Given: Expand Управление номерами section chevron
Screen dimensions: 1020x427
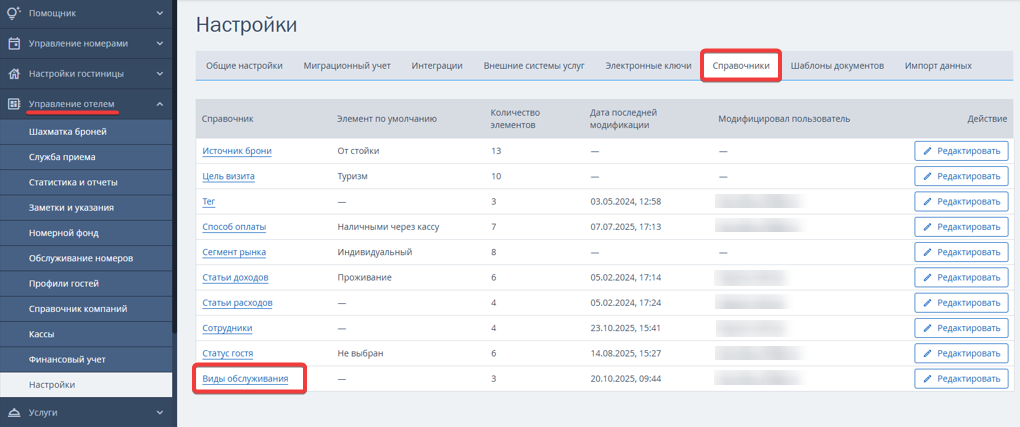Looking at the screenshot, I should coord(160,44).
